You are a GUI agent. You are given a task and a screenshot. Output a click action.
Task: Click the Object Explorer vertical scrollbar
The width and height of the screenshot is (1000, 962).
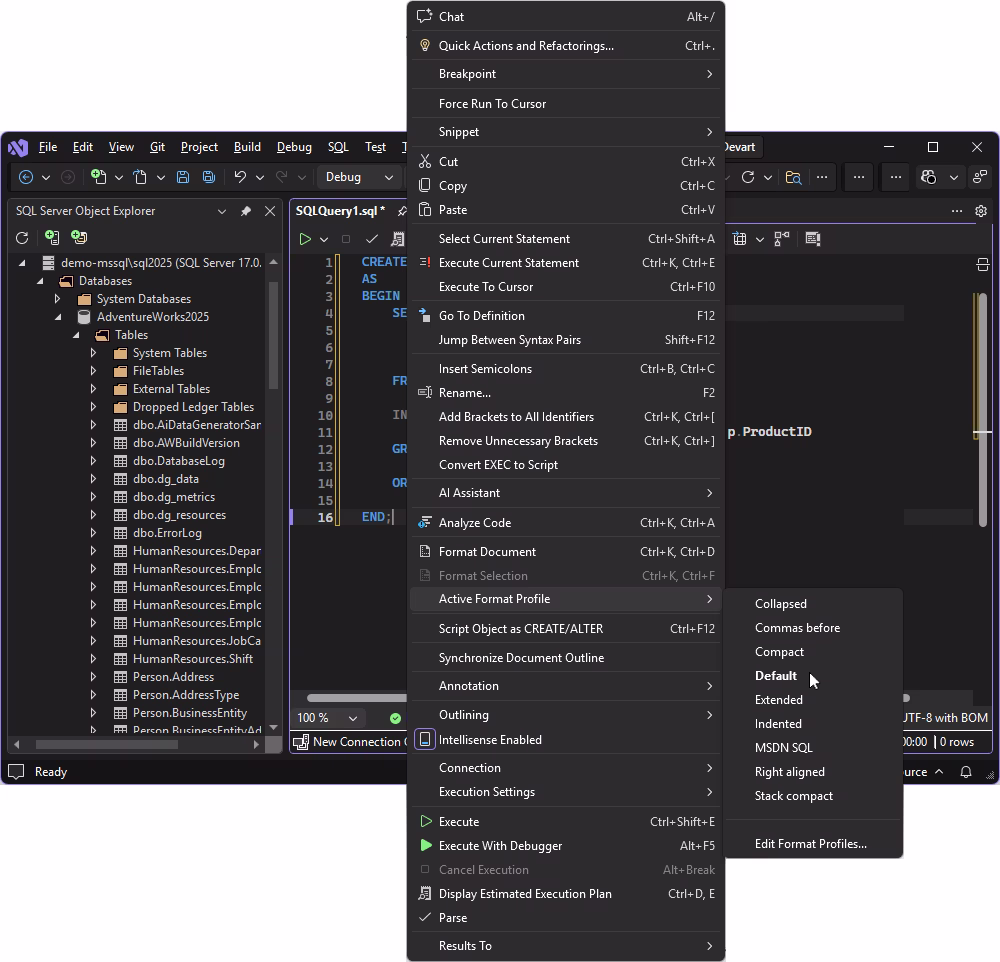tap(274, 335)
